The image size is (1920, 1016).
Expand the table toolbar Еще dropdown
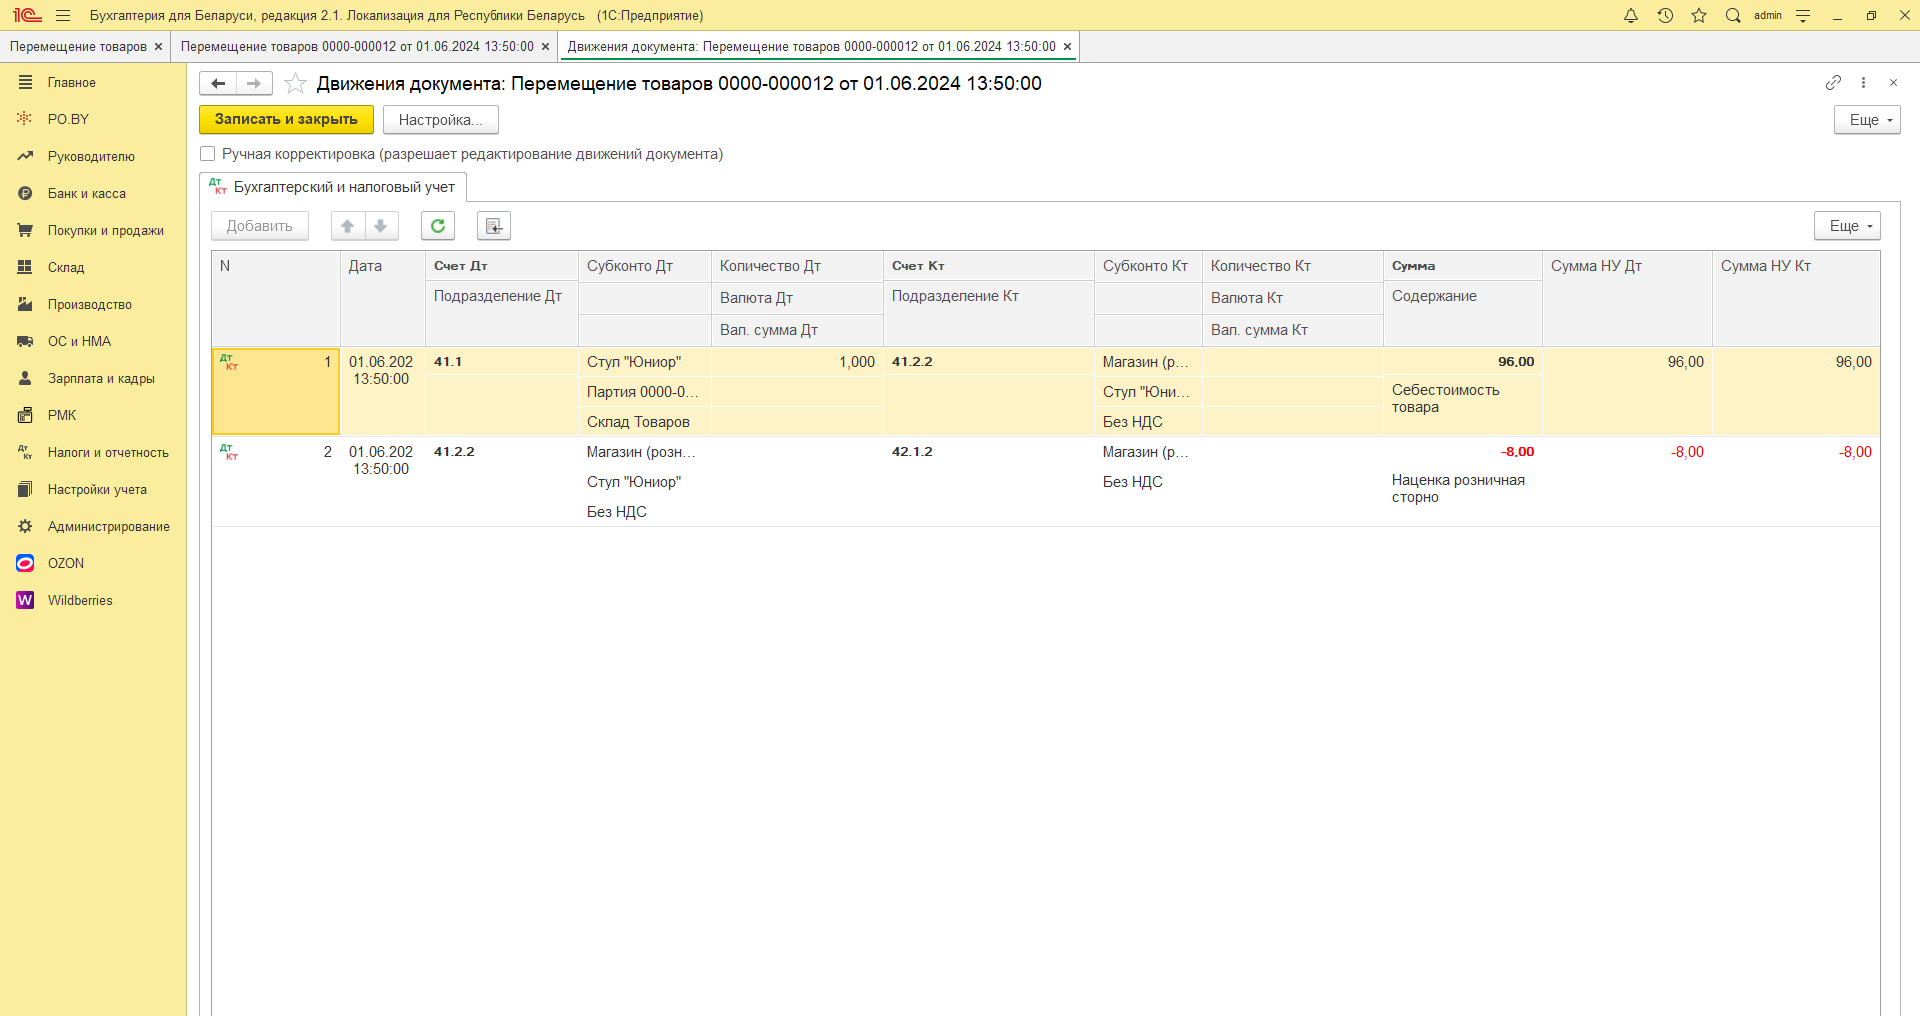[x=1847, y=226]
